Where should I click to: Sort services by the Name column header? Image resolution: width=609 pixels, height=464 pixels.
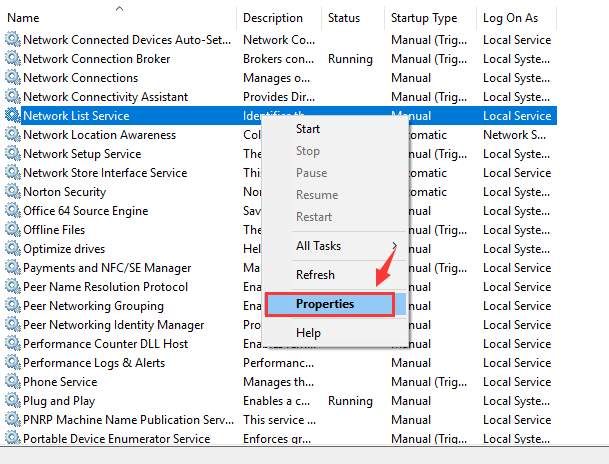pyautogui.click(x=24, y=18)
